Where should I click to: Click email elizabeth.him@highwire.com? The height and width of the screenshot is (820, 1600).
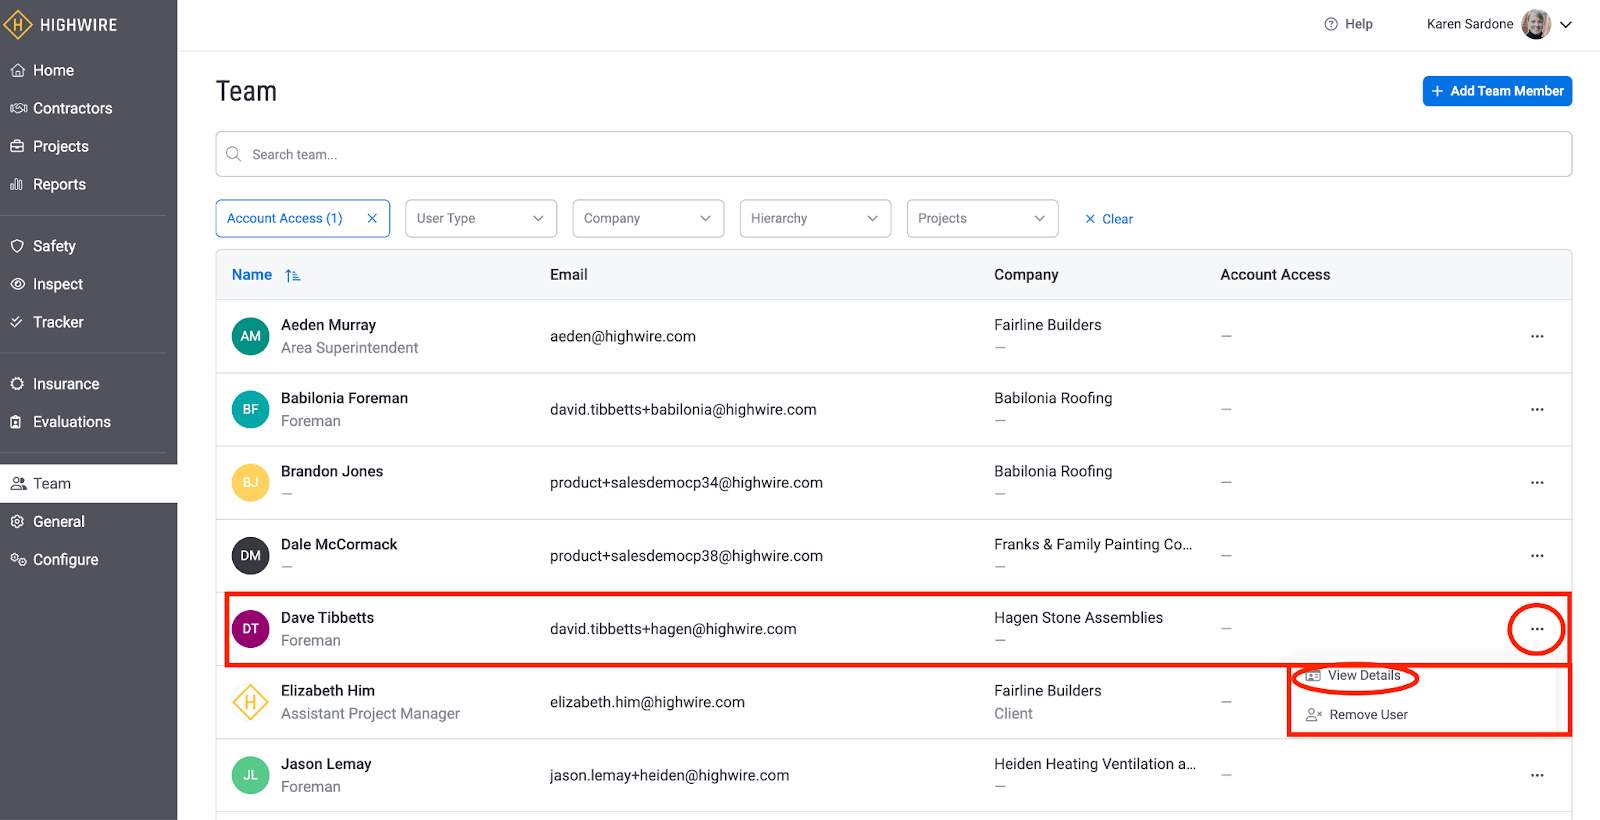(647, 702)
